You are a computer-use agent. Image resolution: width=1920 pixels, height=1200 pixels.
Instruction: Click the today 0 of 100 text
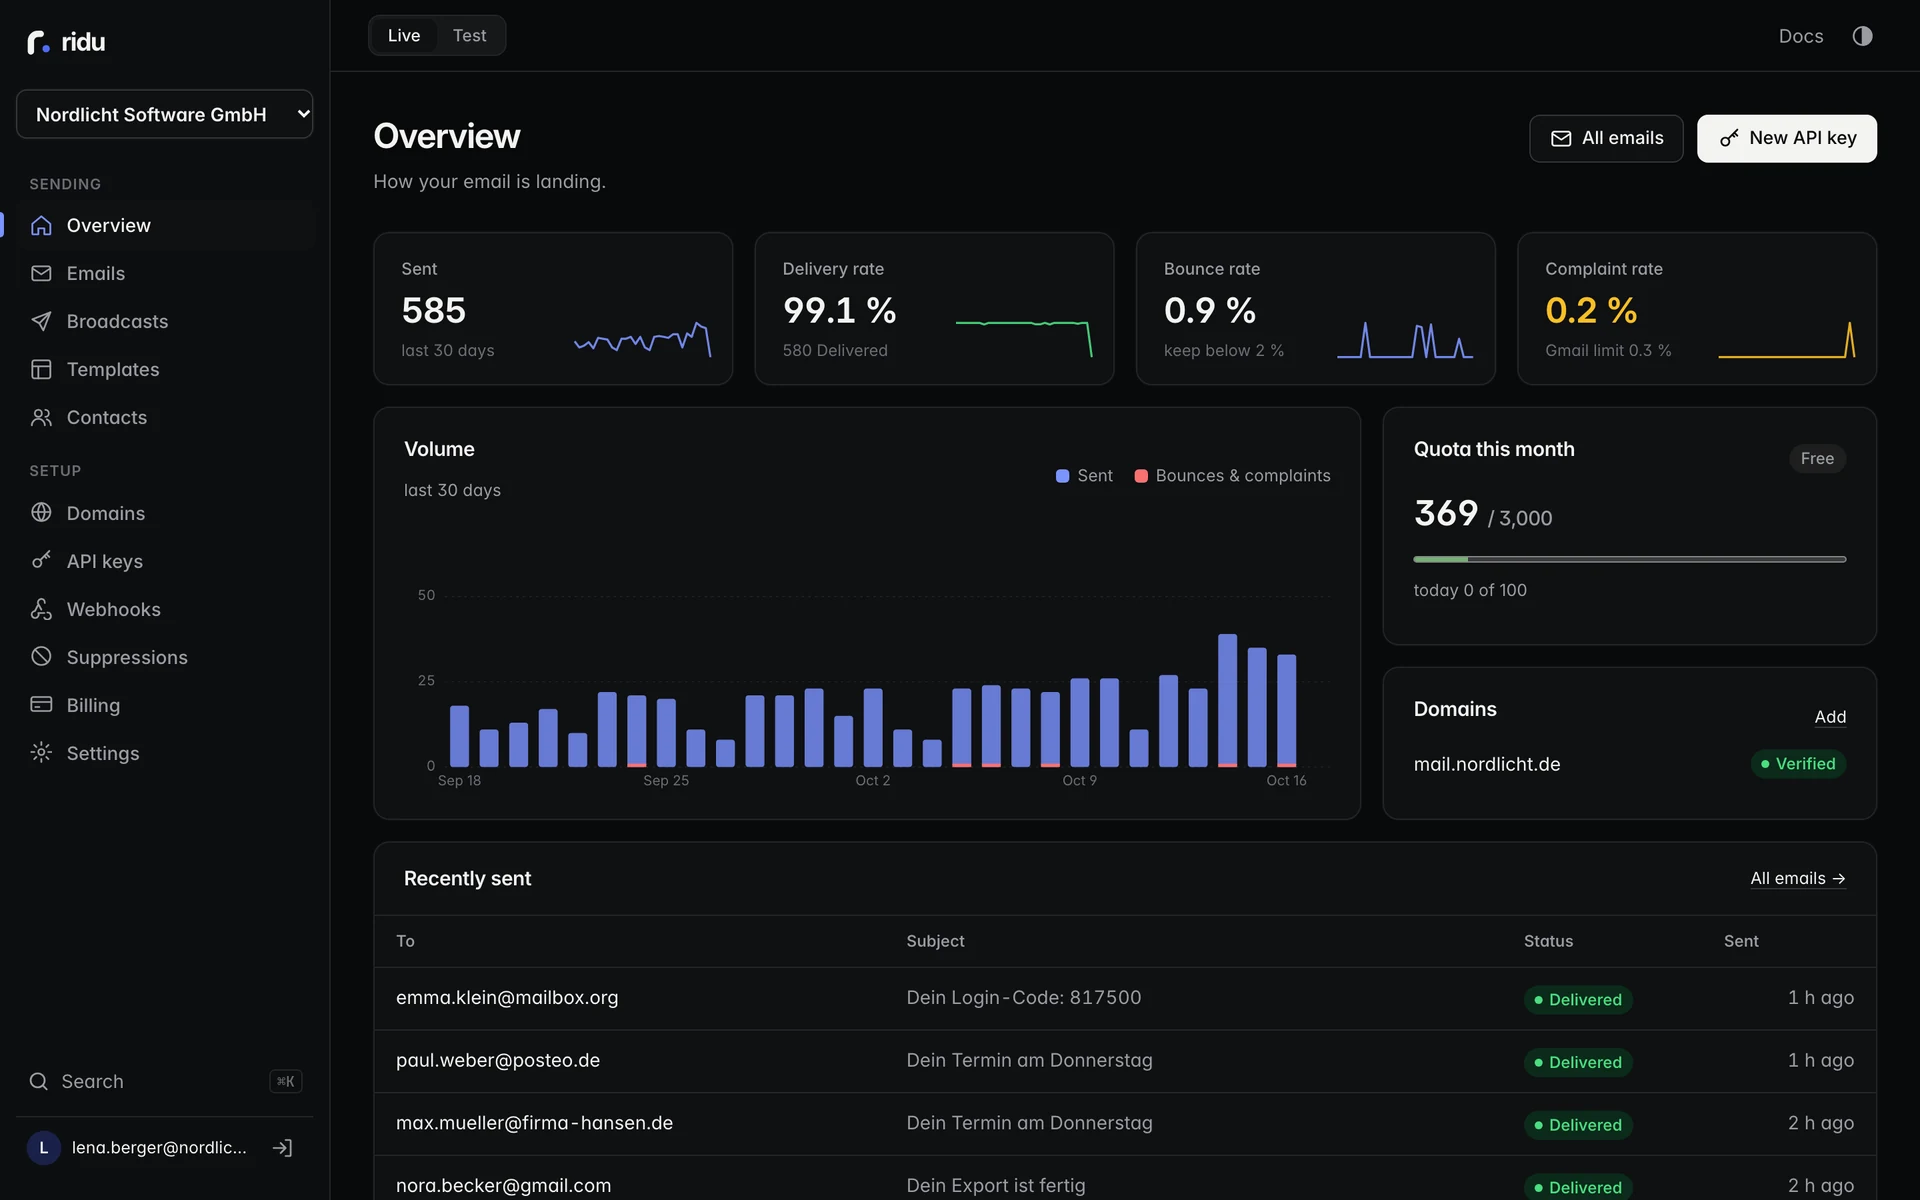tap(1469, 590)
